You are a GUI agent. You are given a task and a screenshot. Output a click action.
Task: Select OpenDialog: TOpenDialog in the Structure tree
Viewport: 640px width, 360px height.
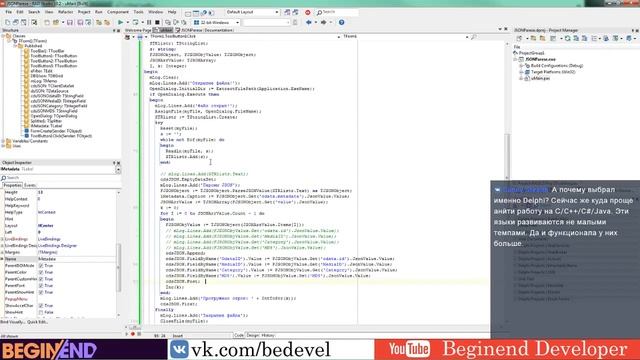pyautogui.click(x=54, y=116)
